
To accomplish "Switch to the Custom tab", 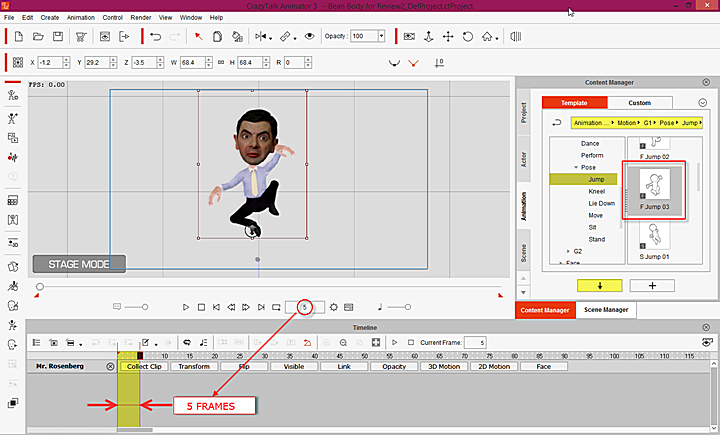I will tap(640, 102).
